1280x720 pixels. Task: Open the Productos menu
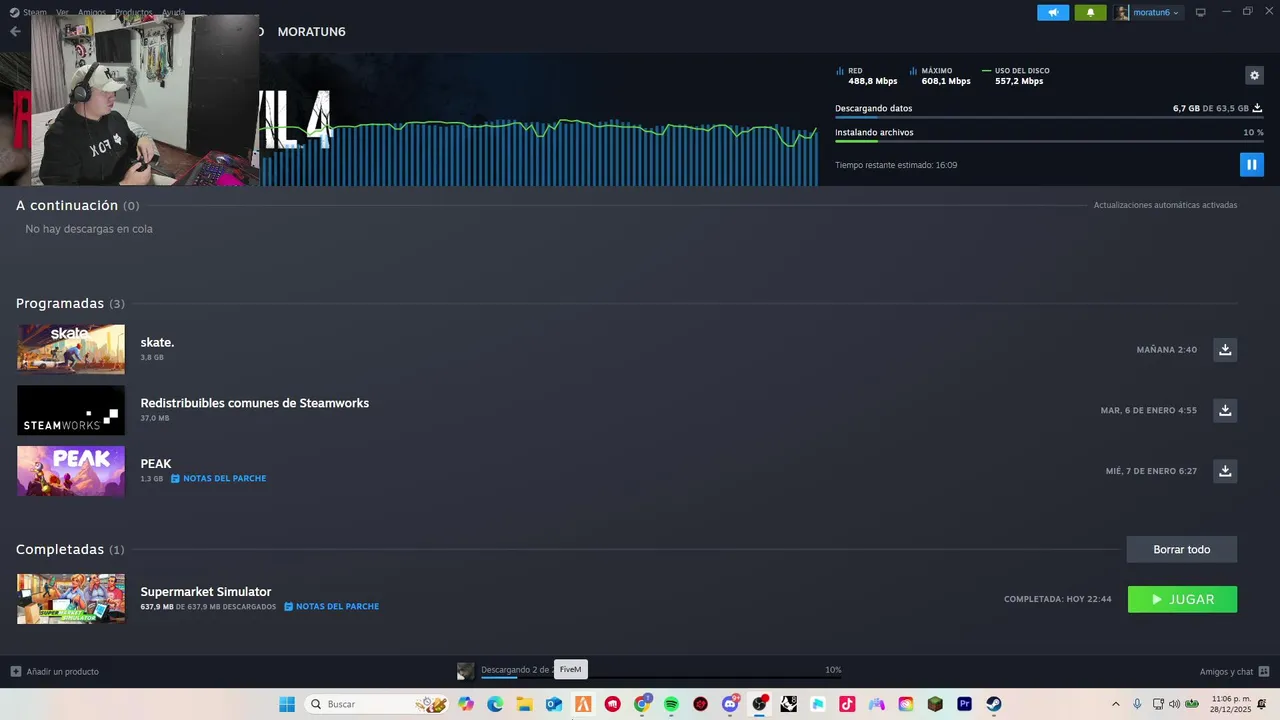point(133,12)
